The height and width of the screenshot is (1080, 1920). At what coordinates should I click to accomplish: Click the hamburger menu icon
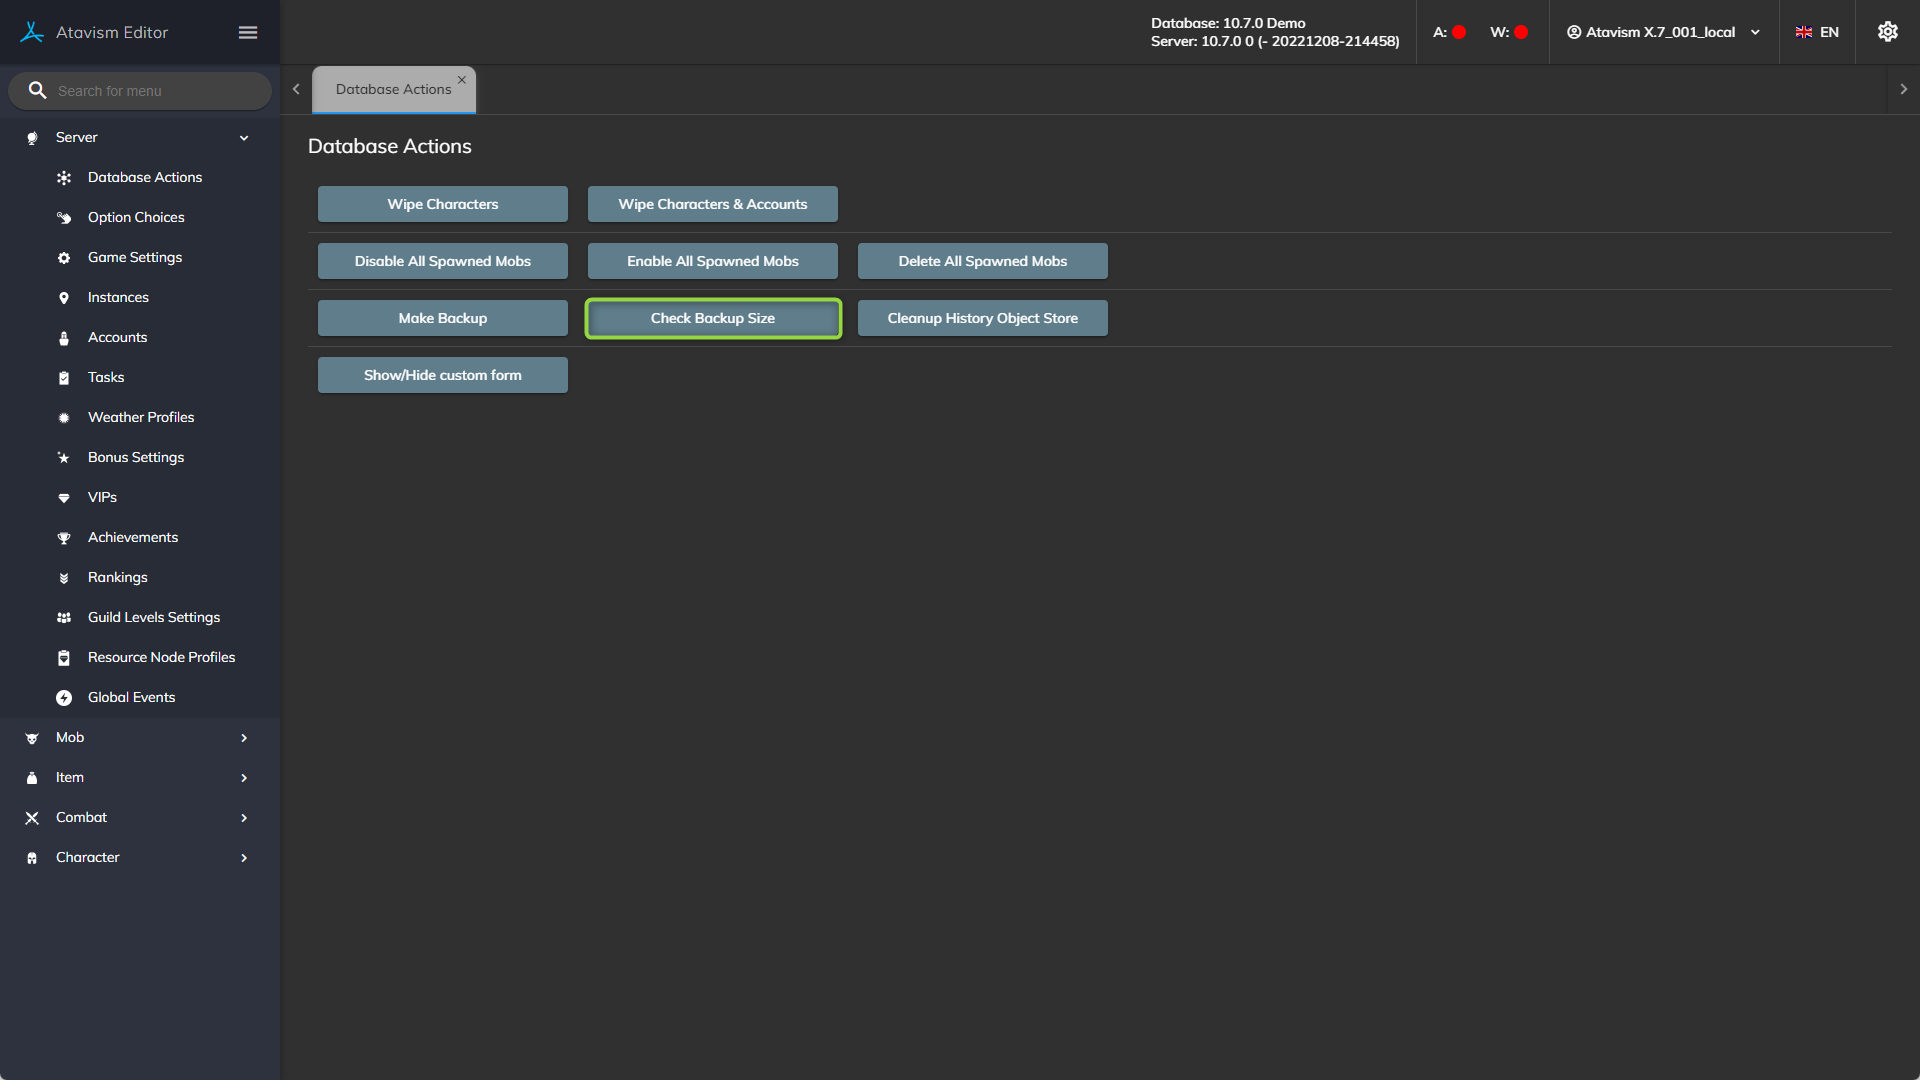(x=248, y=33)
